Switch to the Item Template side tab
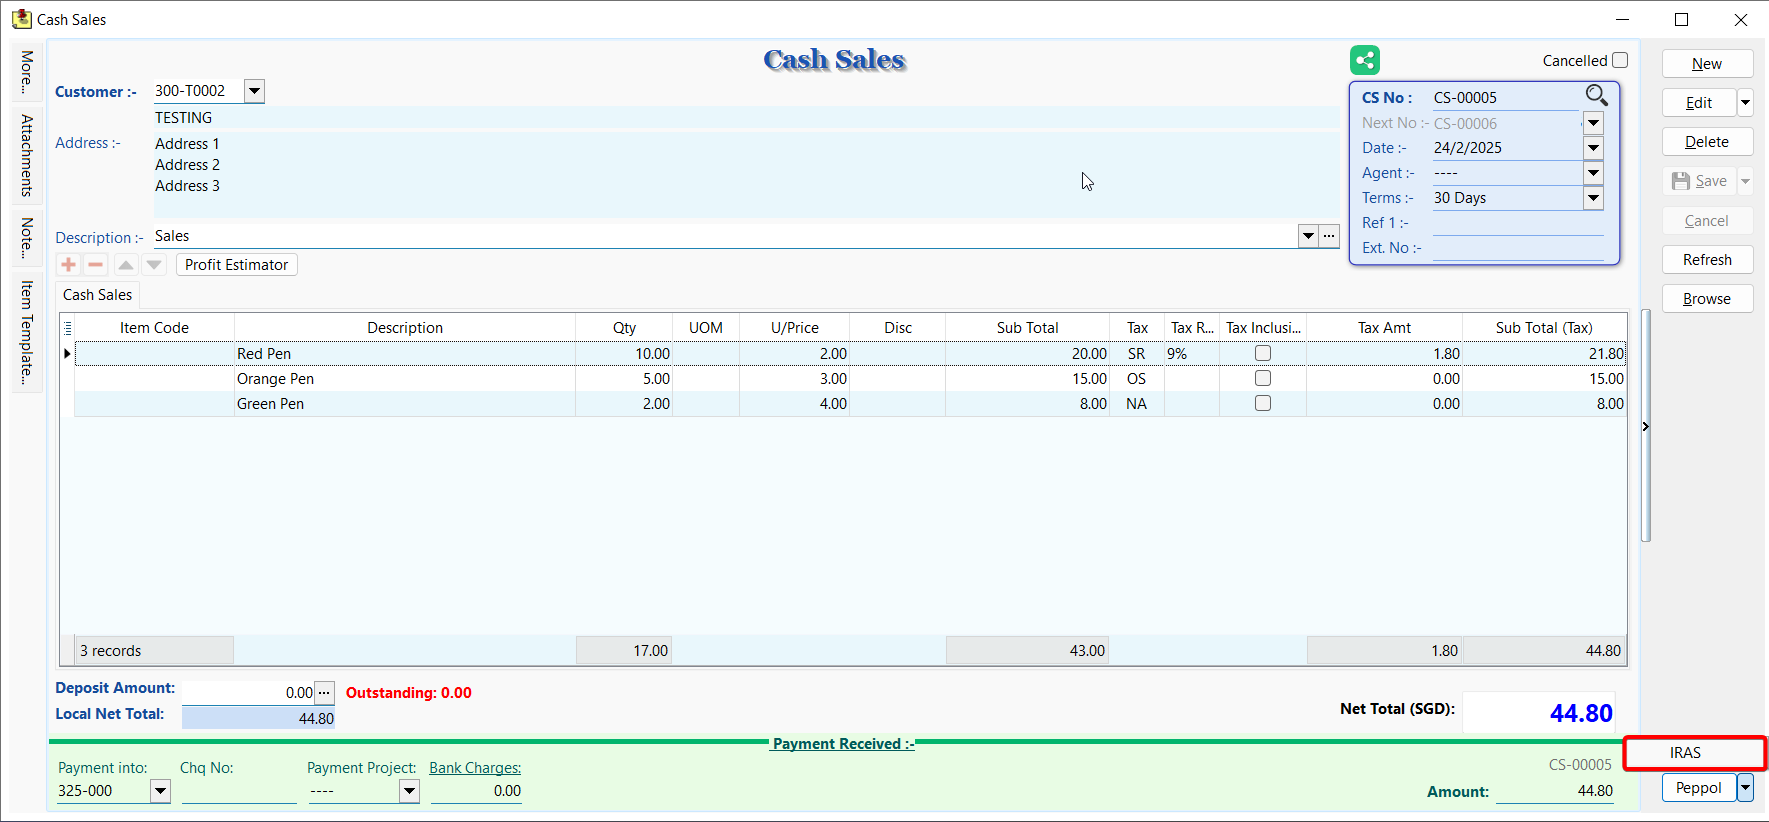This screenshot has height=822, width=1769. [27, 332]
